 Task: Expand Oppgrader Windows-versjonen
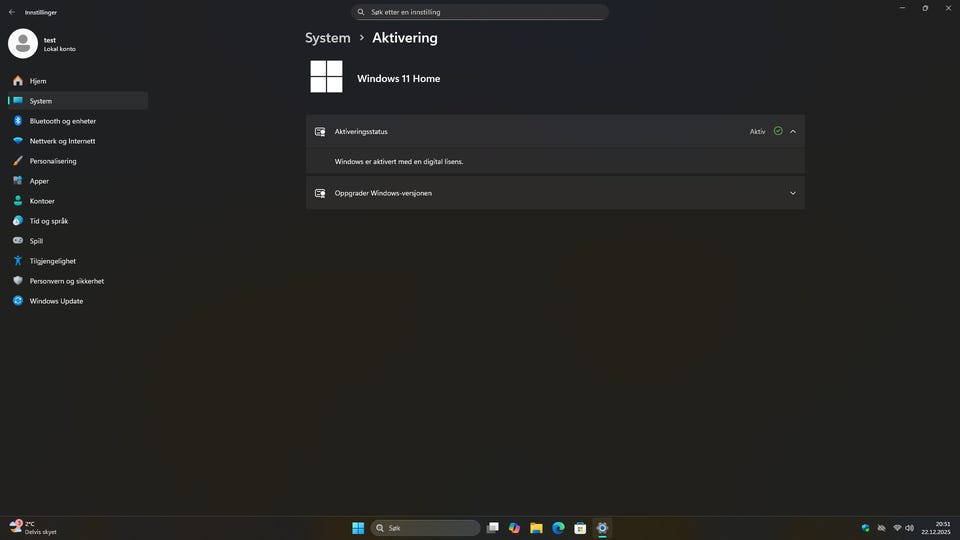tap(793, 193)
